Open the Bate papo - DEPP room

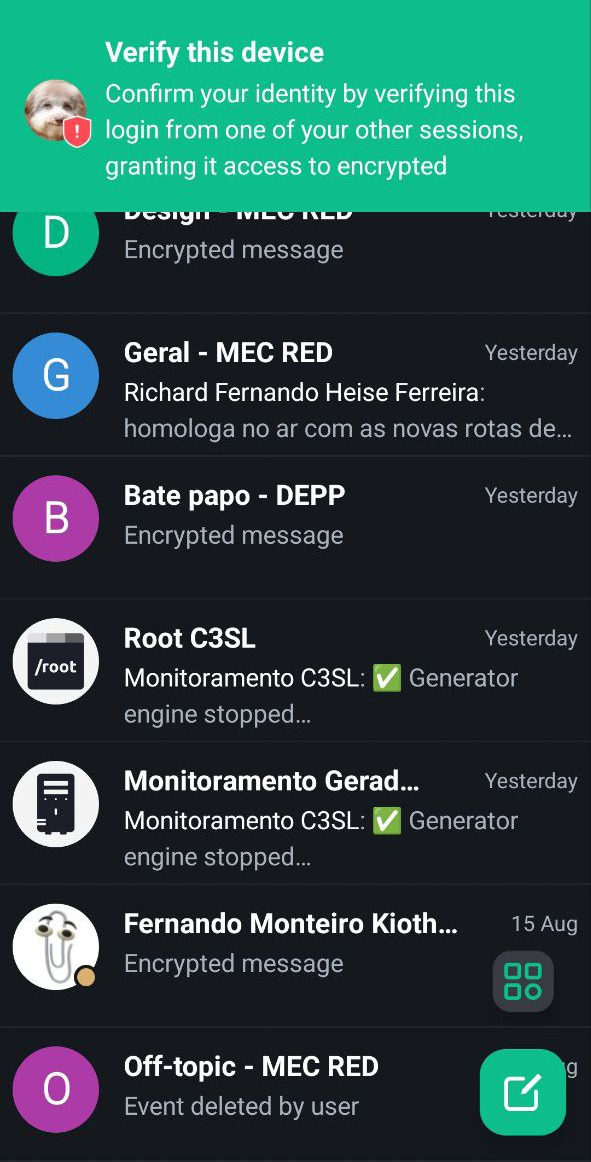(295, 527)
